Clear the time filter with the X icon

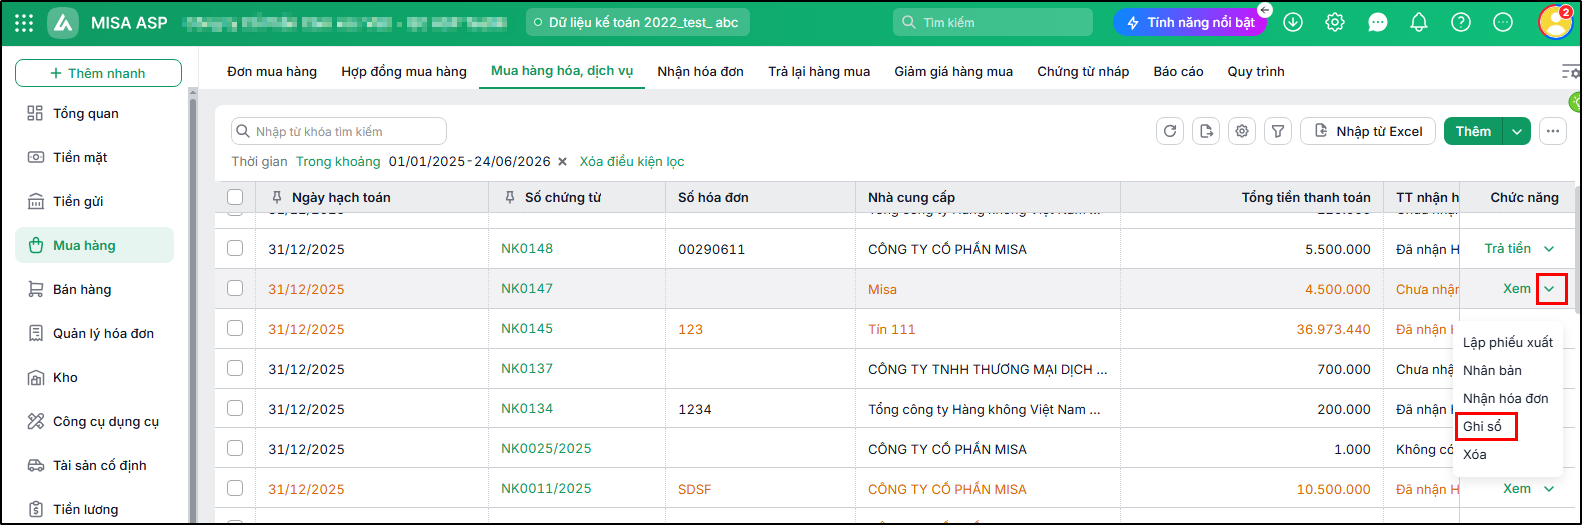(x=562, y=161)
